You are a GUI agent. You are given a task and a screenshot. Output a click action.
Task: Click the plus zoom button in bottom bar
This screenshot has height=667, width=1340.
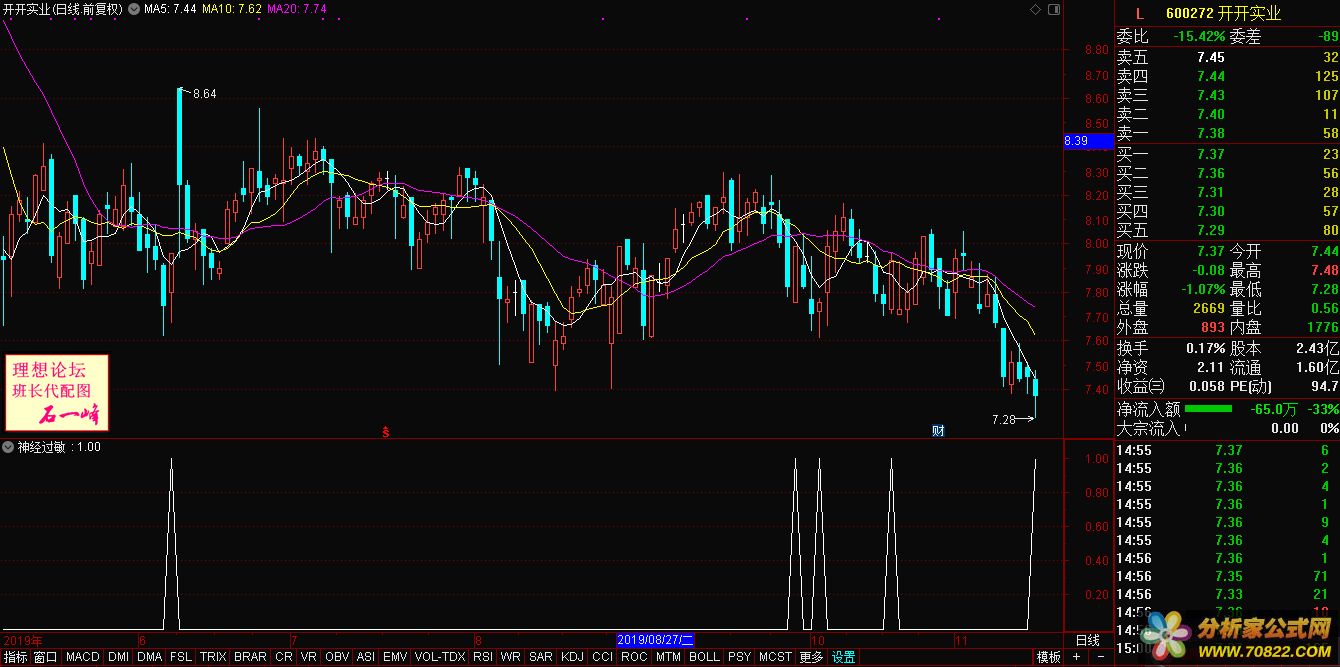[1076, 657]
